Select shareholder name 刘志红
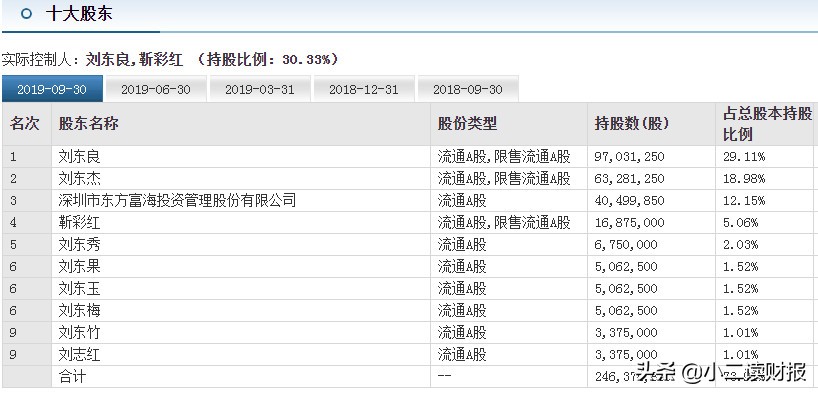Screen dimensions: 818x394 [79, 355]
